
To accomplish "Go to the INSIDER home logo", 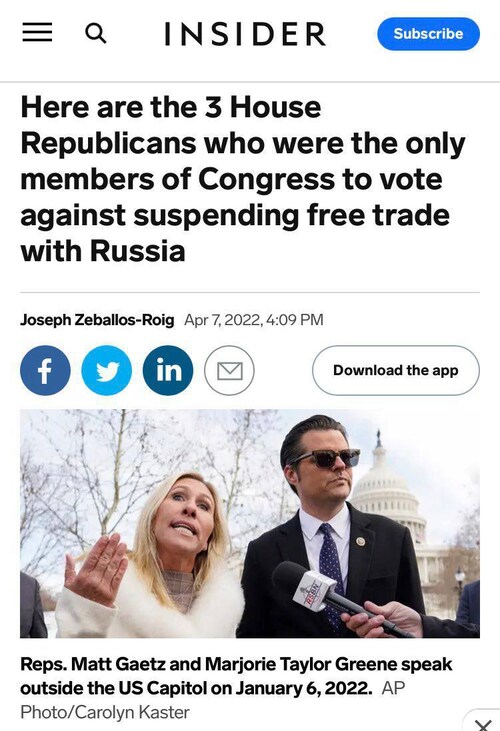I will (246, 34).
